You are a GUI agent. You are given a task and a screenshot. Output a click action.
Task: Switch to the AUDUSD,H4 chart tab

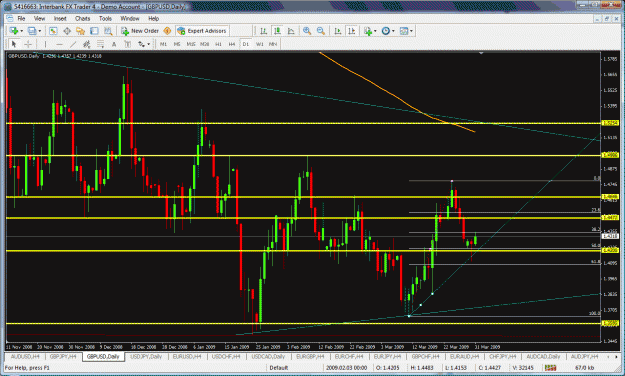pyautogui.click(x=25, y=356)
